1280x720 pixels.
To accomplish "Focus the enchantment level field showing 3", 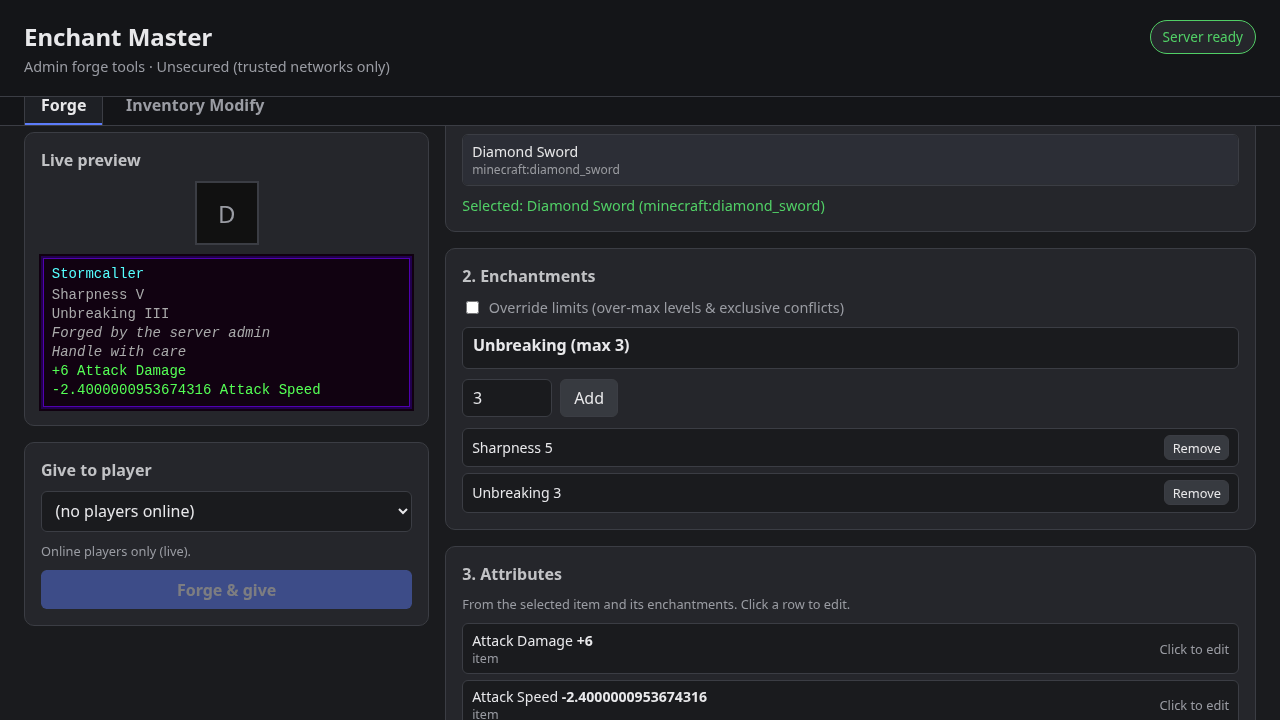I will (x=507, y=398).
